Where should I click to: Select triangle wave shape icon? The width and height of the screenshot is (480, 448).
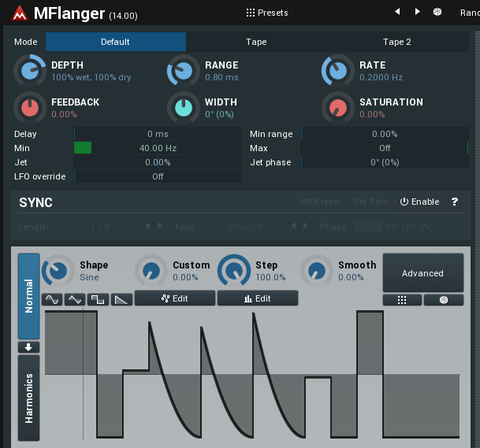point(75,300)
